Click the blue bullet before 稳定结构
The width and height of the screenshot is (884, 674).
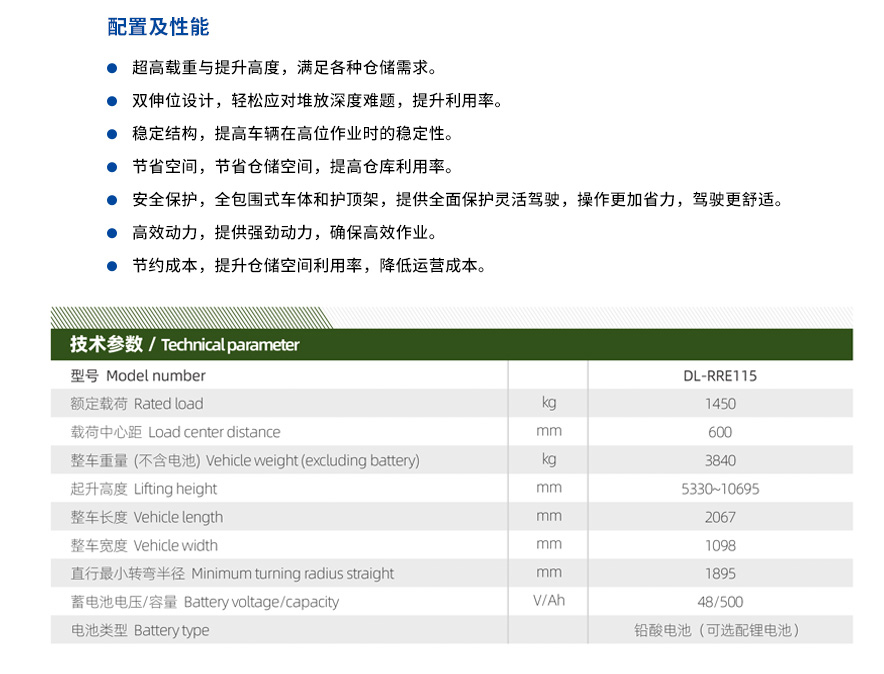113,134
